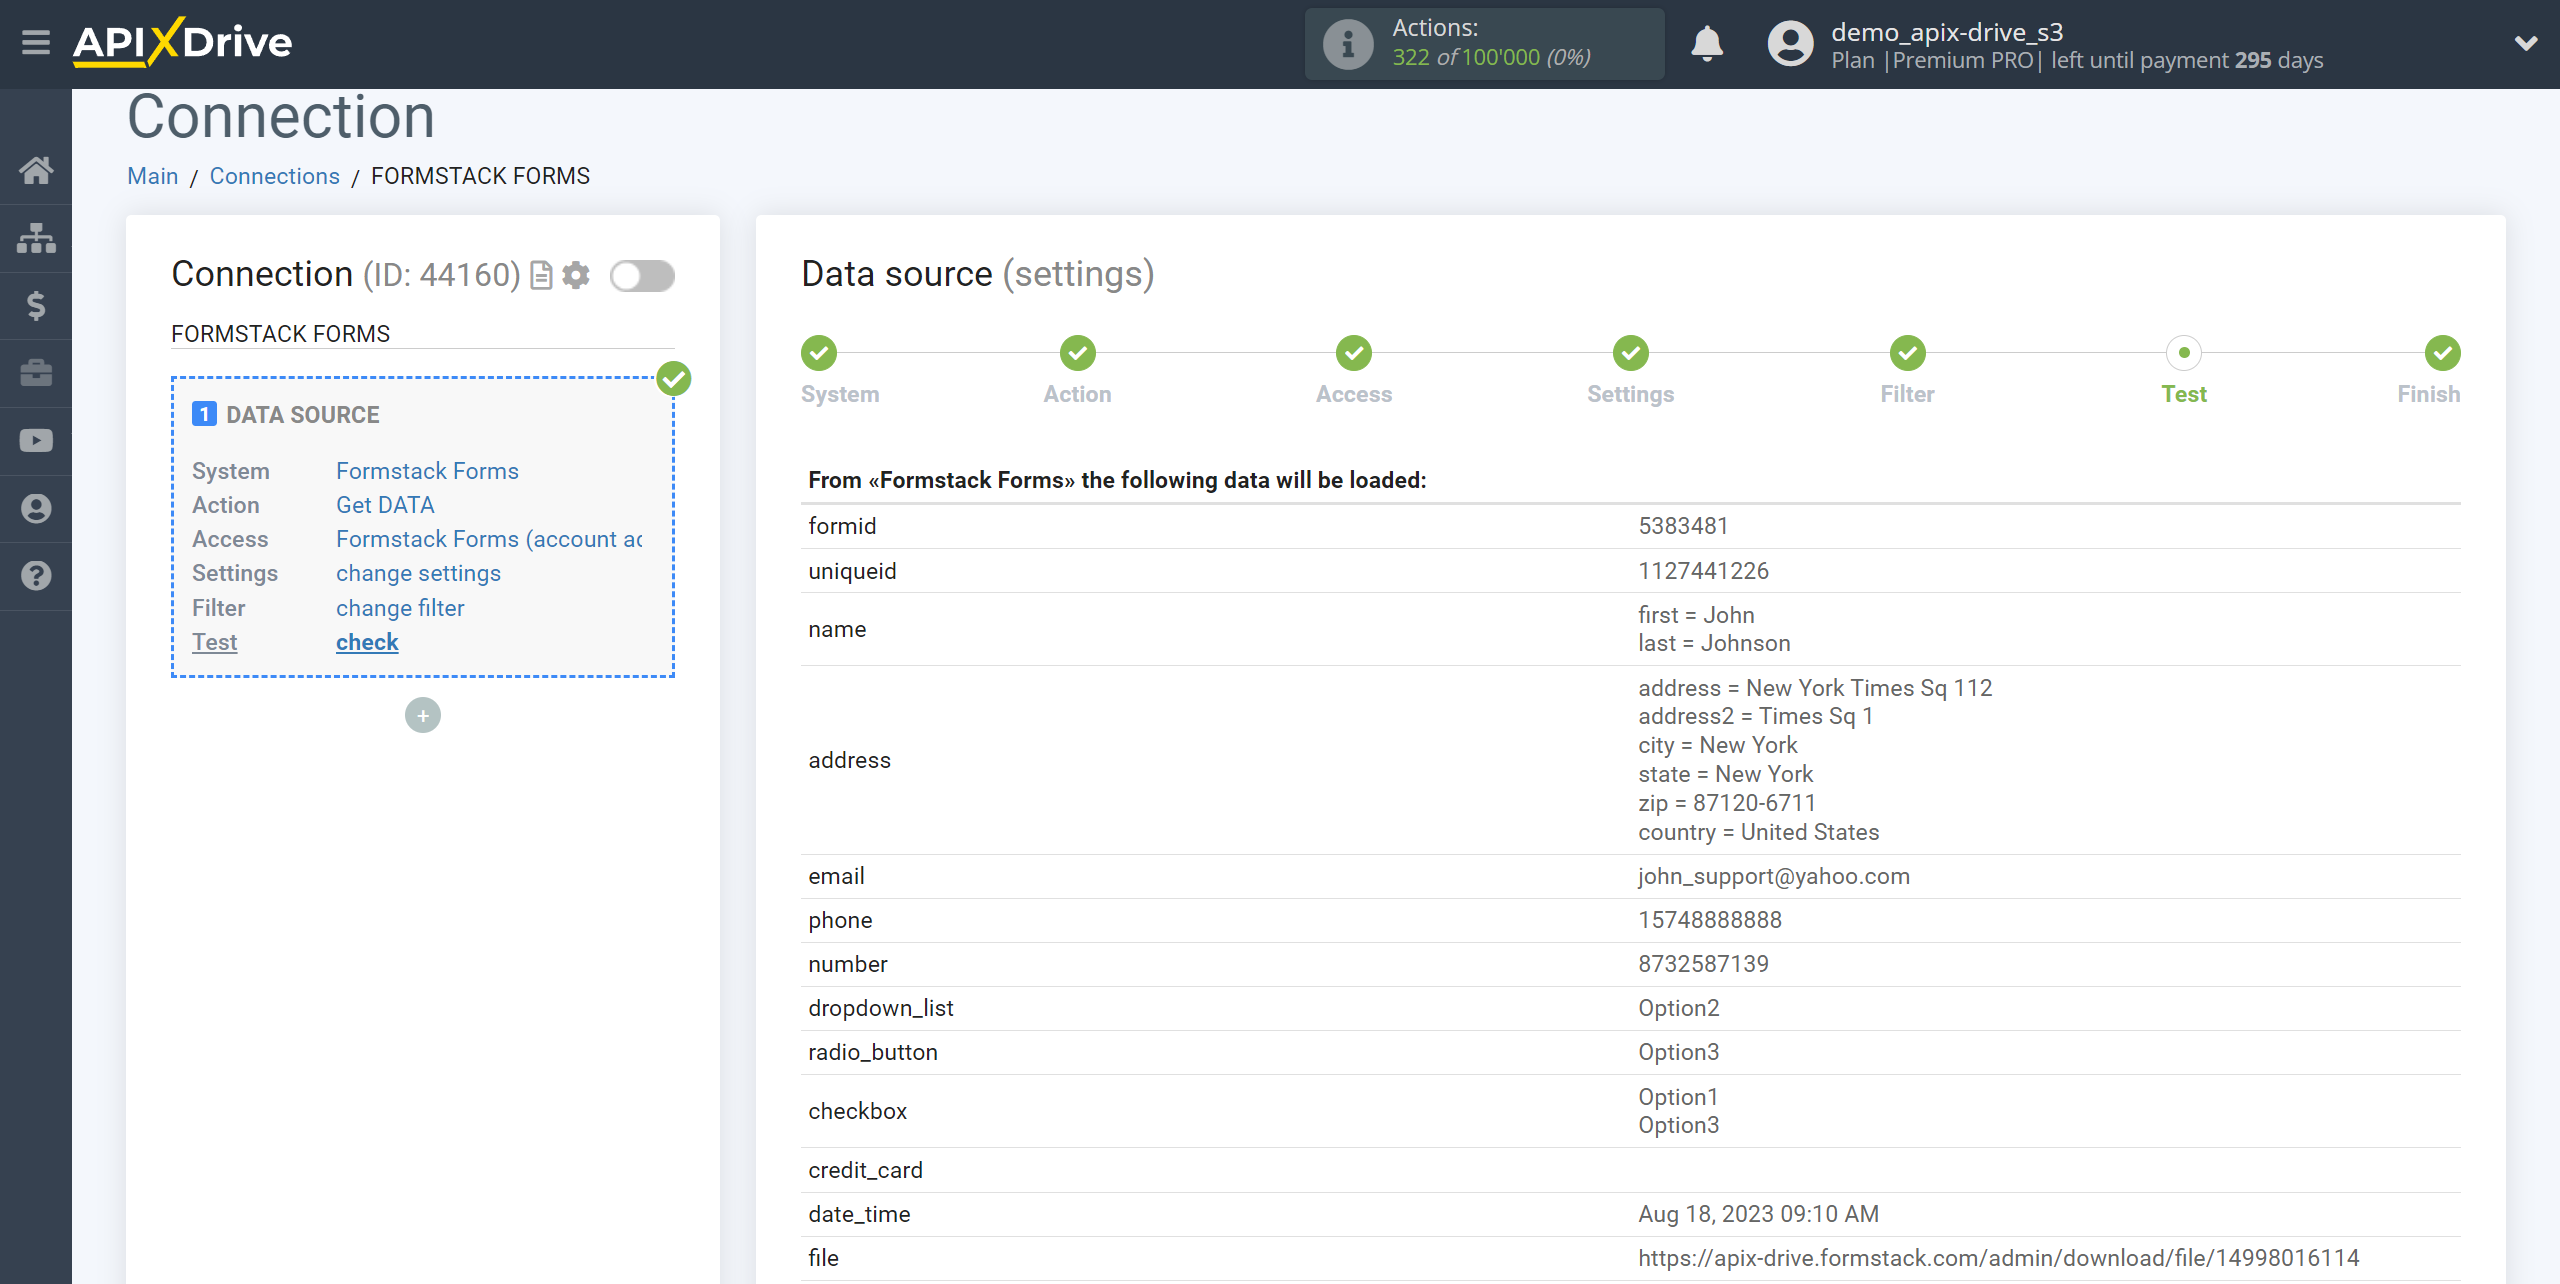2560x1284 pixels.
Task: Click the Finish step checkmark circle
Action: pos(2443,353)
